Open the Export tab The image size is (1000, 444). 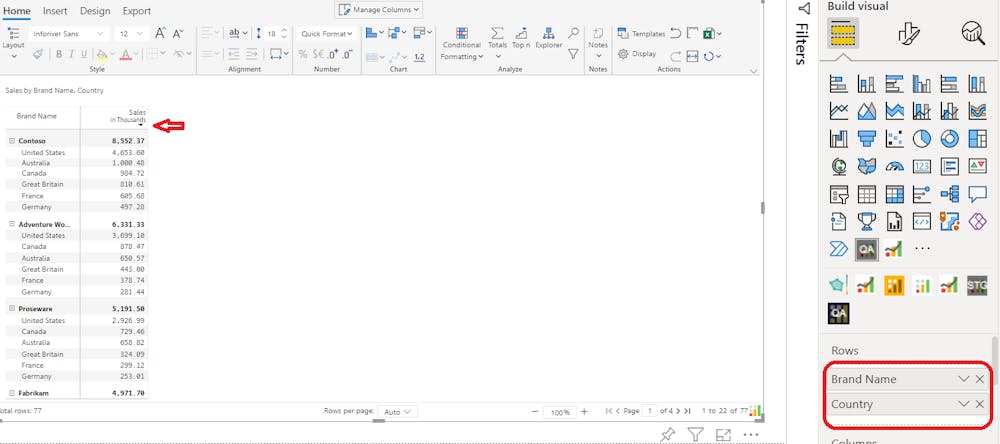point(136,11)
